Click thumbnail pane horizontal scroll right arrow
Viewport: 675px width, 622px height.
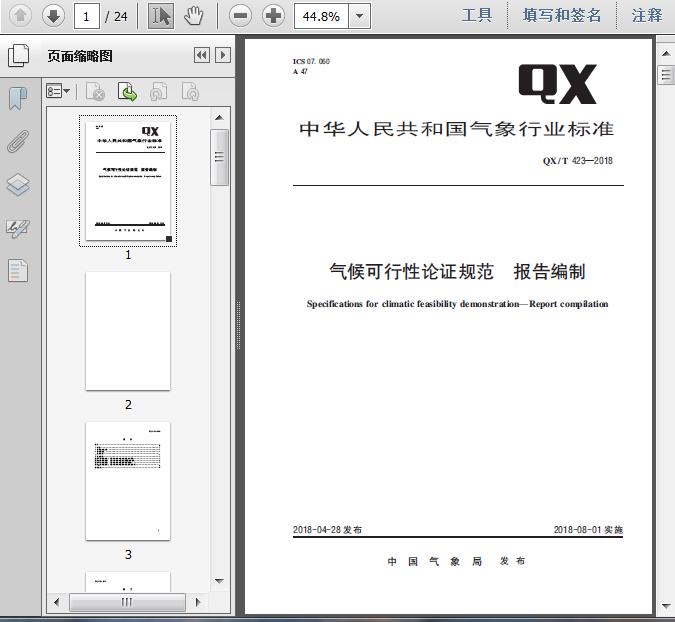[x=198, y=602]
